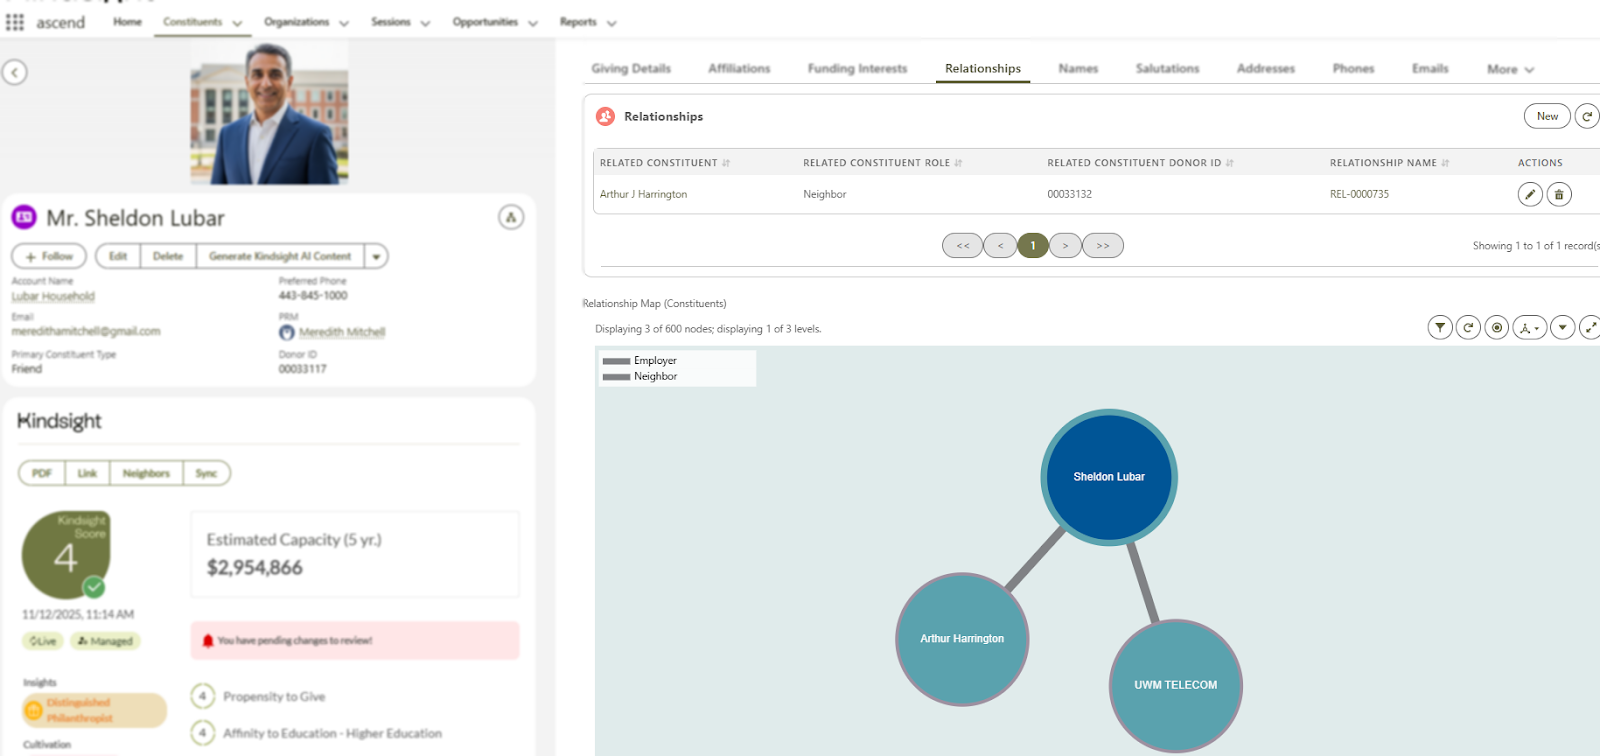Open the Addresses tab
The width and height of the screenshot is (1600, 756).
(1266, 68)
